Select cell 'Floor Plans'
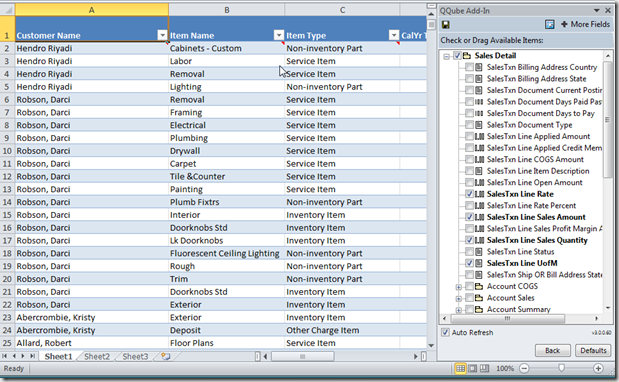This screenshot has width=619, height=382. click(227, 343)
